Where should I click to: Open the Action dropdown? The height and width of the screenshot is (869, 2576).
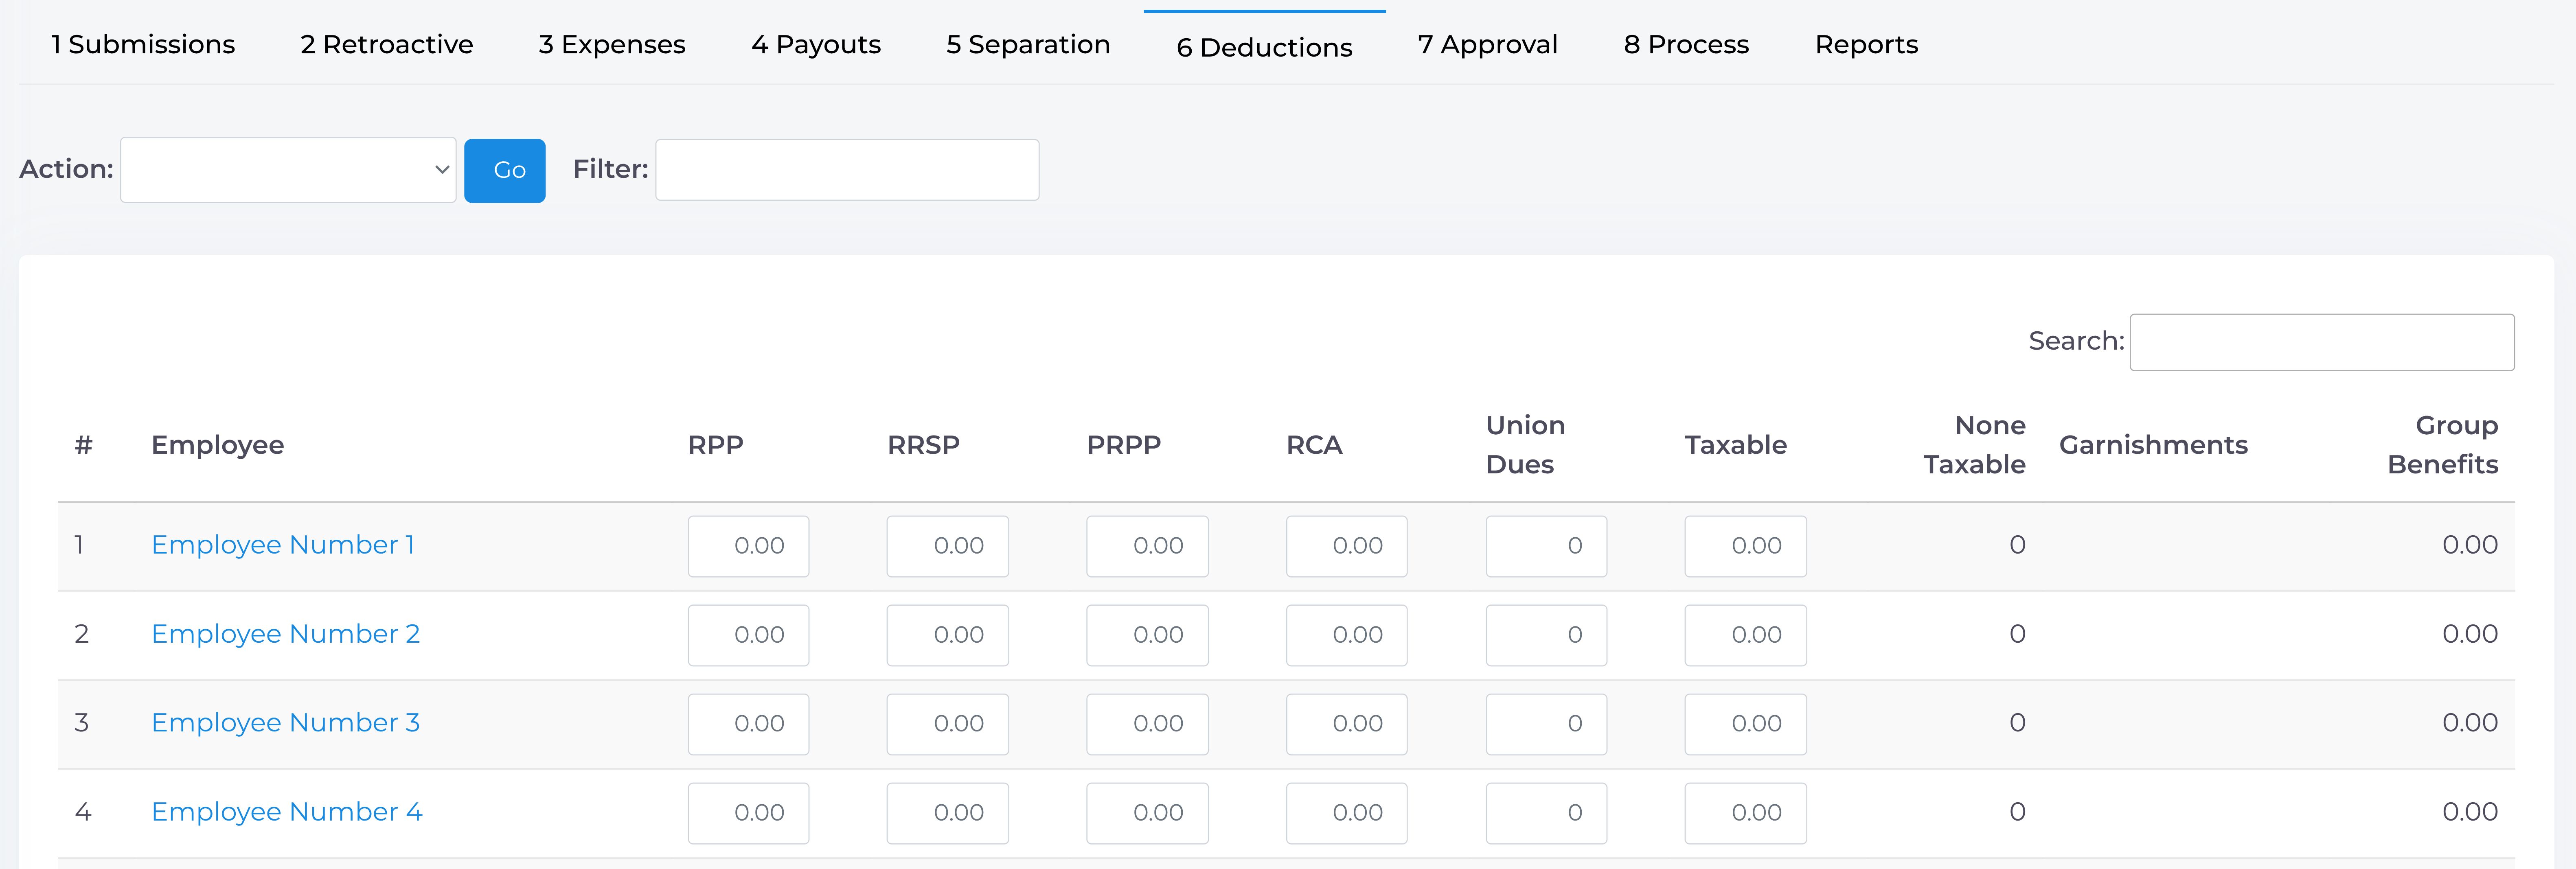tap(288, 170)
